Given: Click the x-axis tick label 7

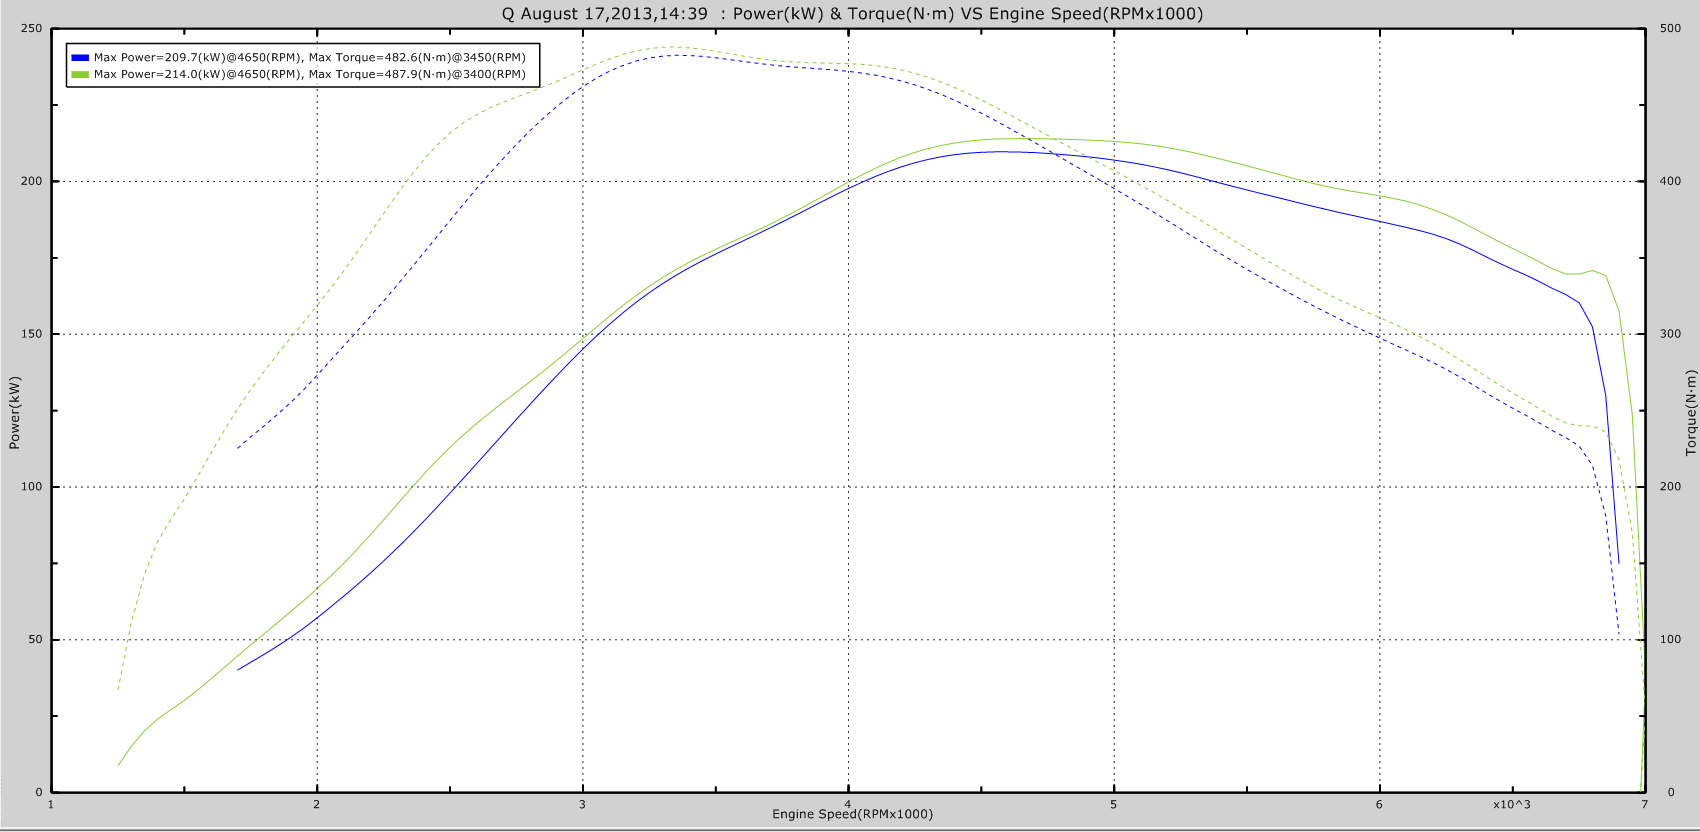Looking at the screenshot, I should (x=1644, y=805).
